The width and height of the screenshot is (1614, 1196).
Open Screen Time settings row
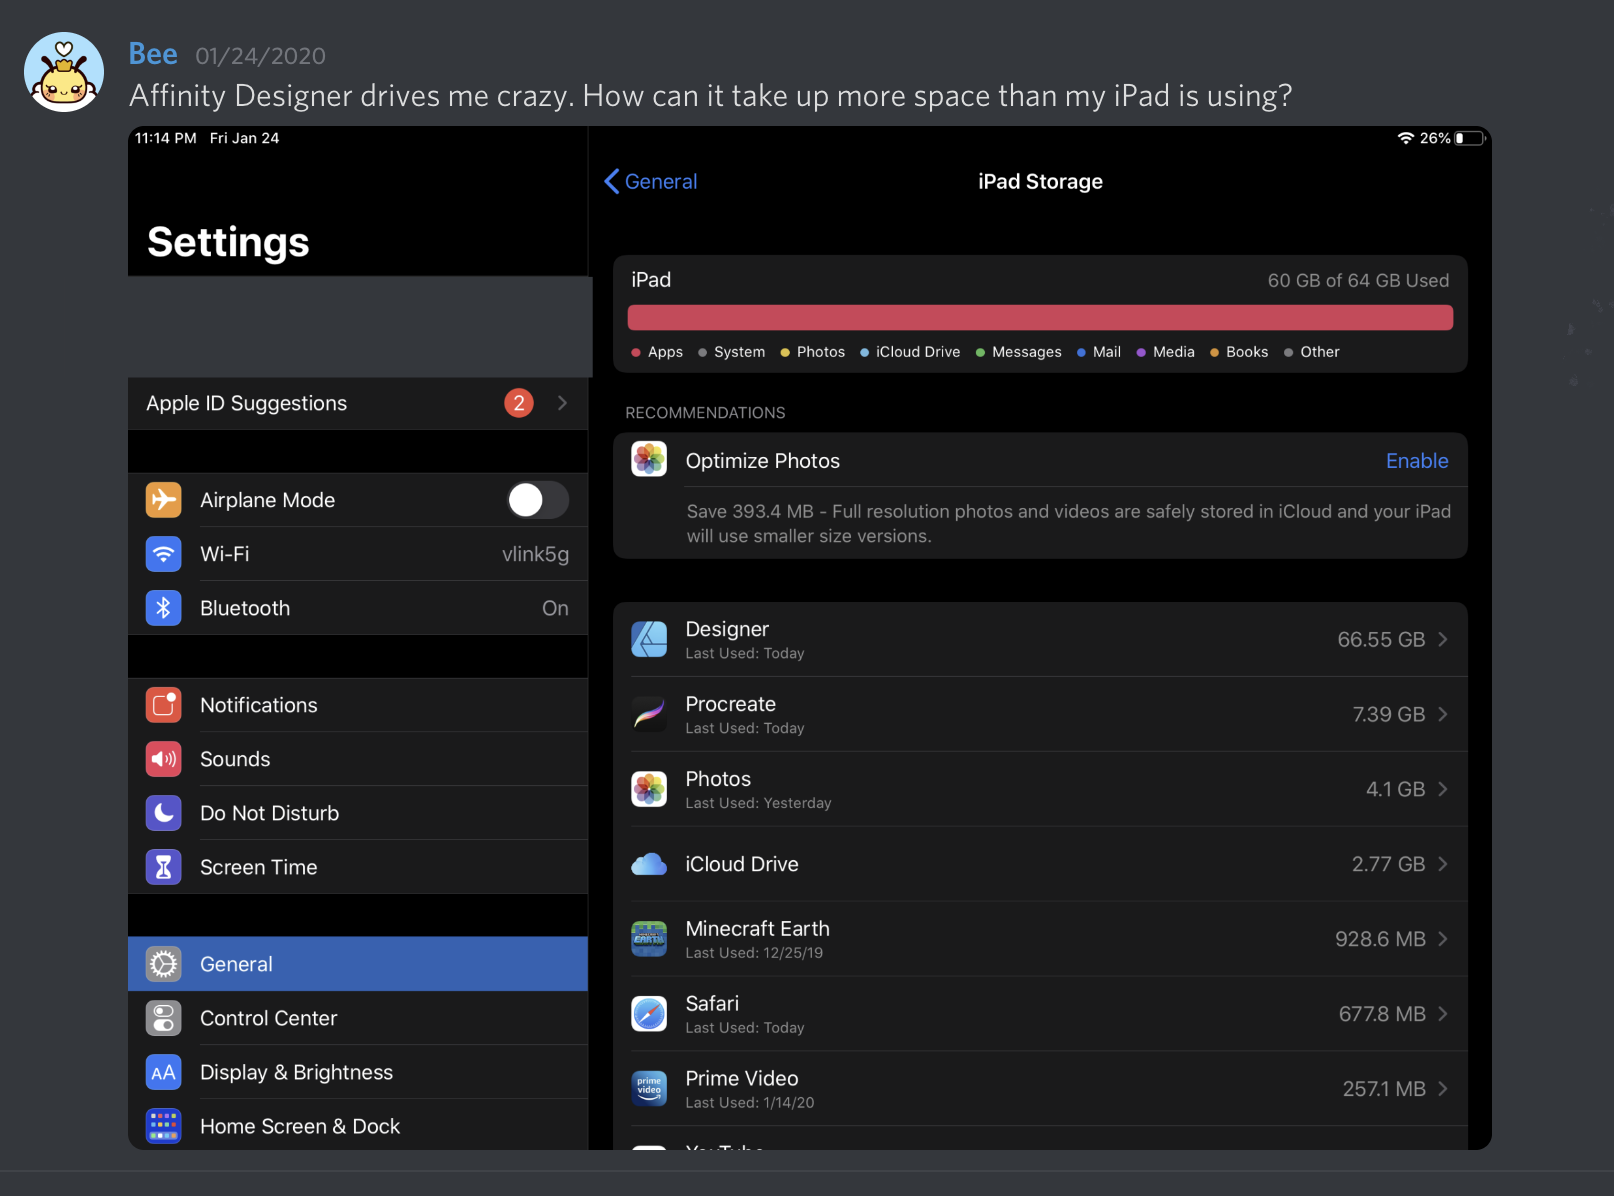358,867
